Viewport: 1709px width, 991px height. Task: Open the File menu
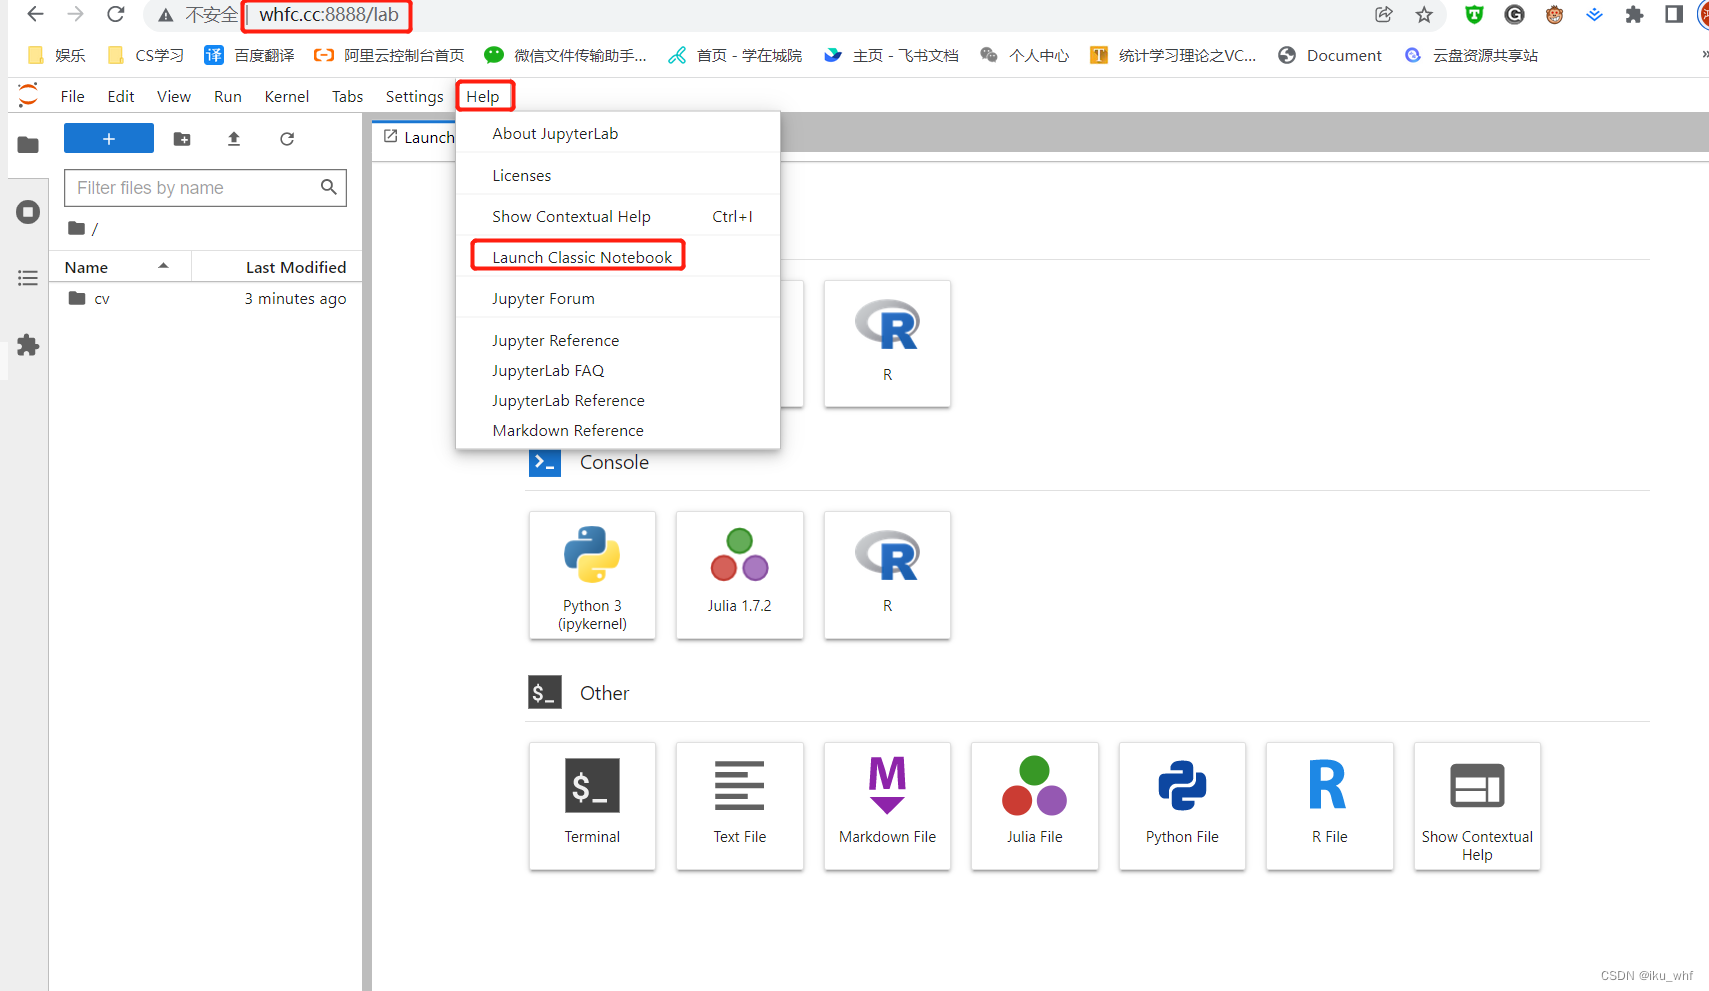pos(72,96)
